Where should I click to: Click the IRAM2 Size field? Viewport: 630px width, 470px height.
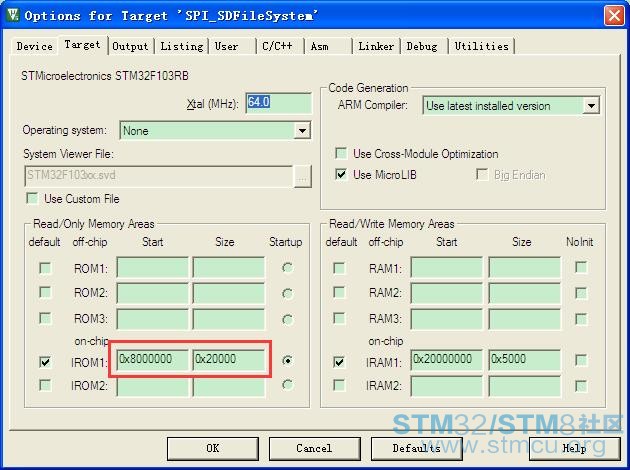tap(524, 386)
